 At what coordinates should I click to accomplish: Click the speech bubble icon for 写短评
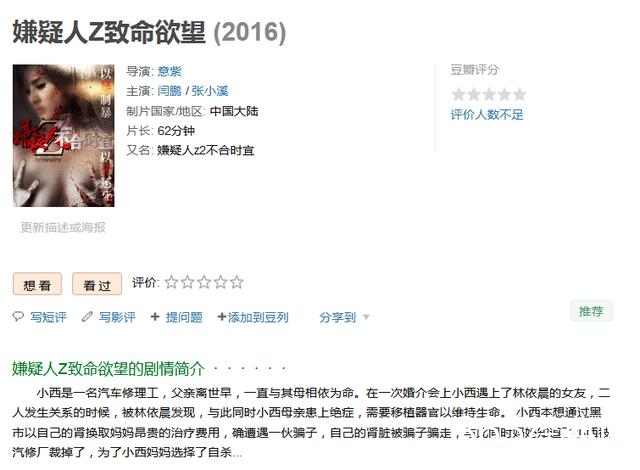pos(18,316)
